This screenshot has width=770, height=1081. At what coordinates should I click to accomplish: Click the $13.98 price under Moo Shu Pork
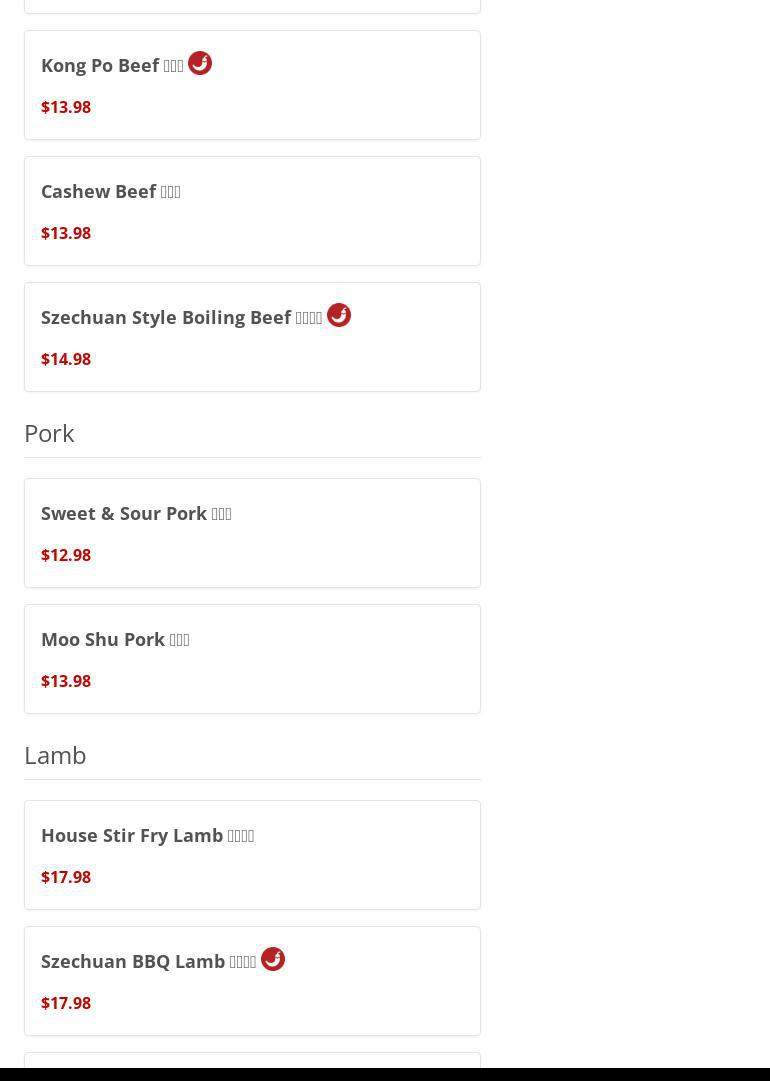point(66,681)
